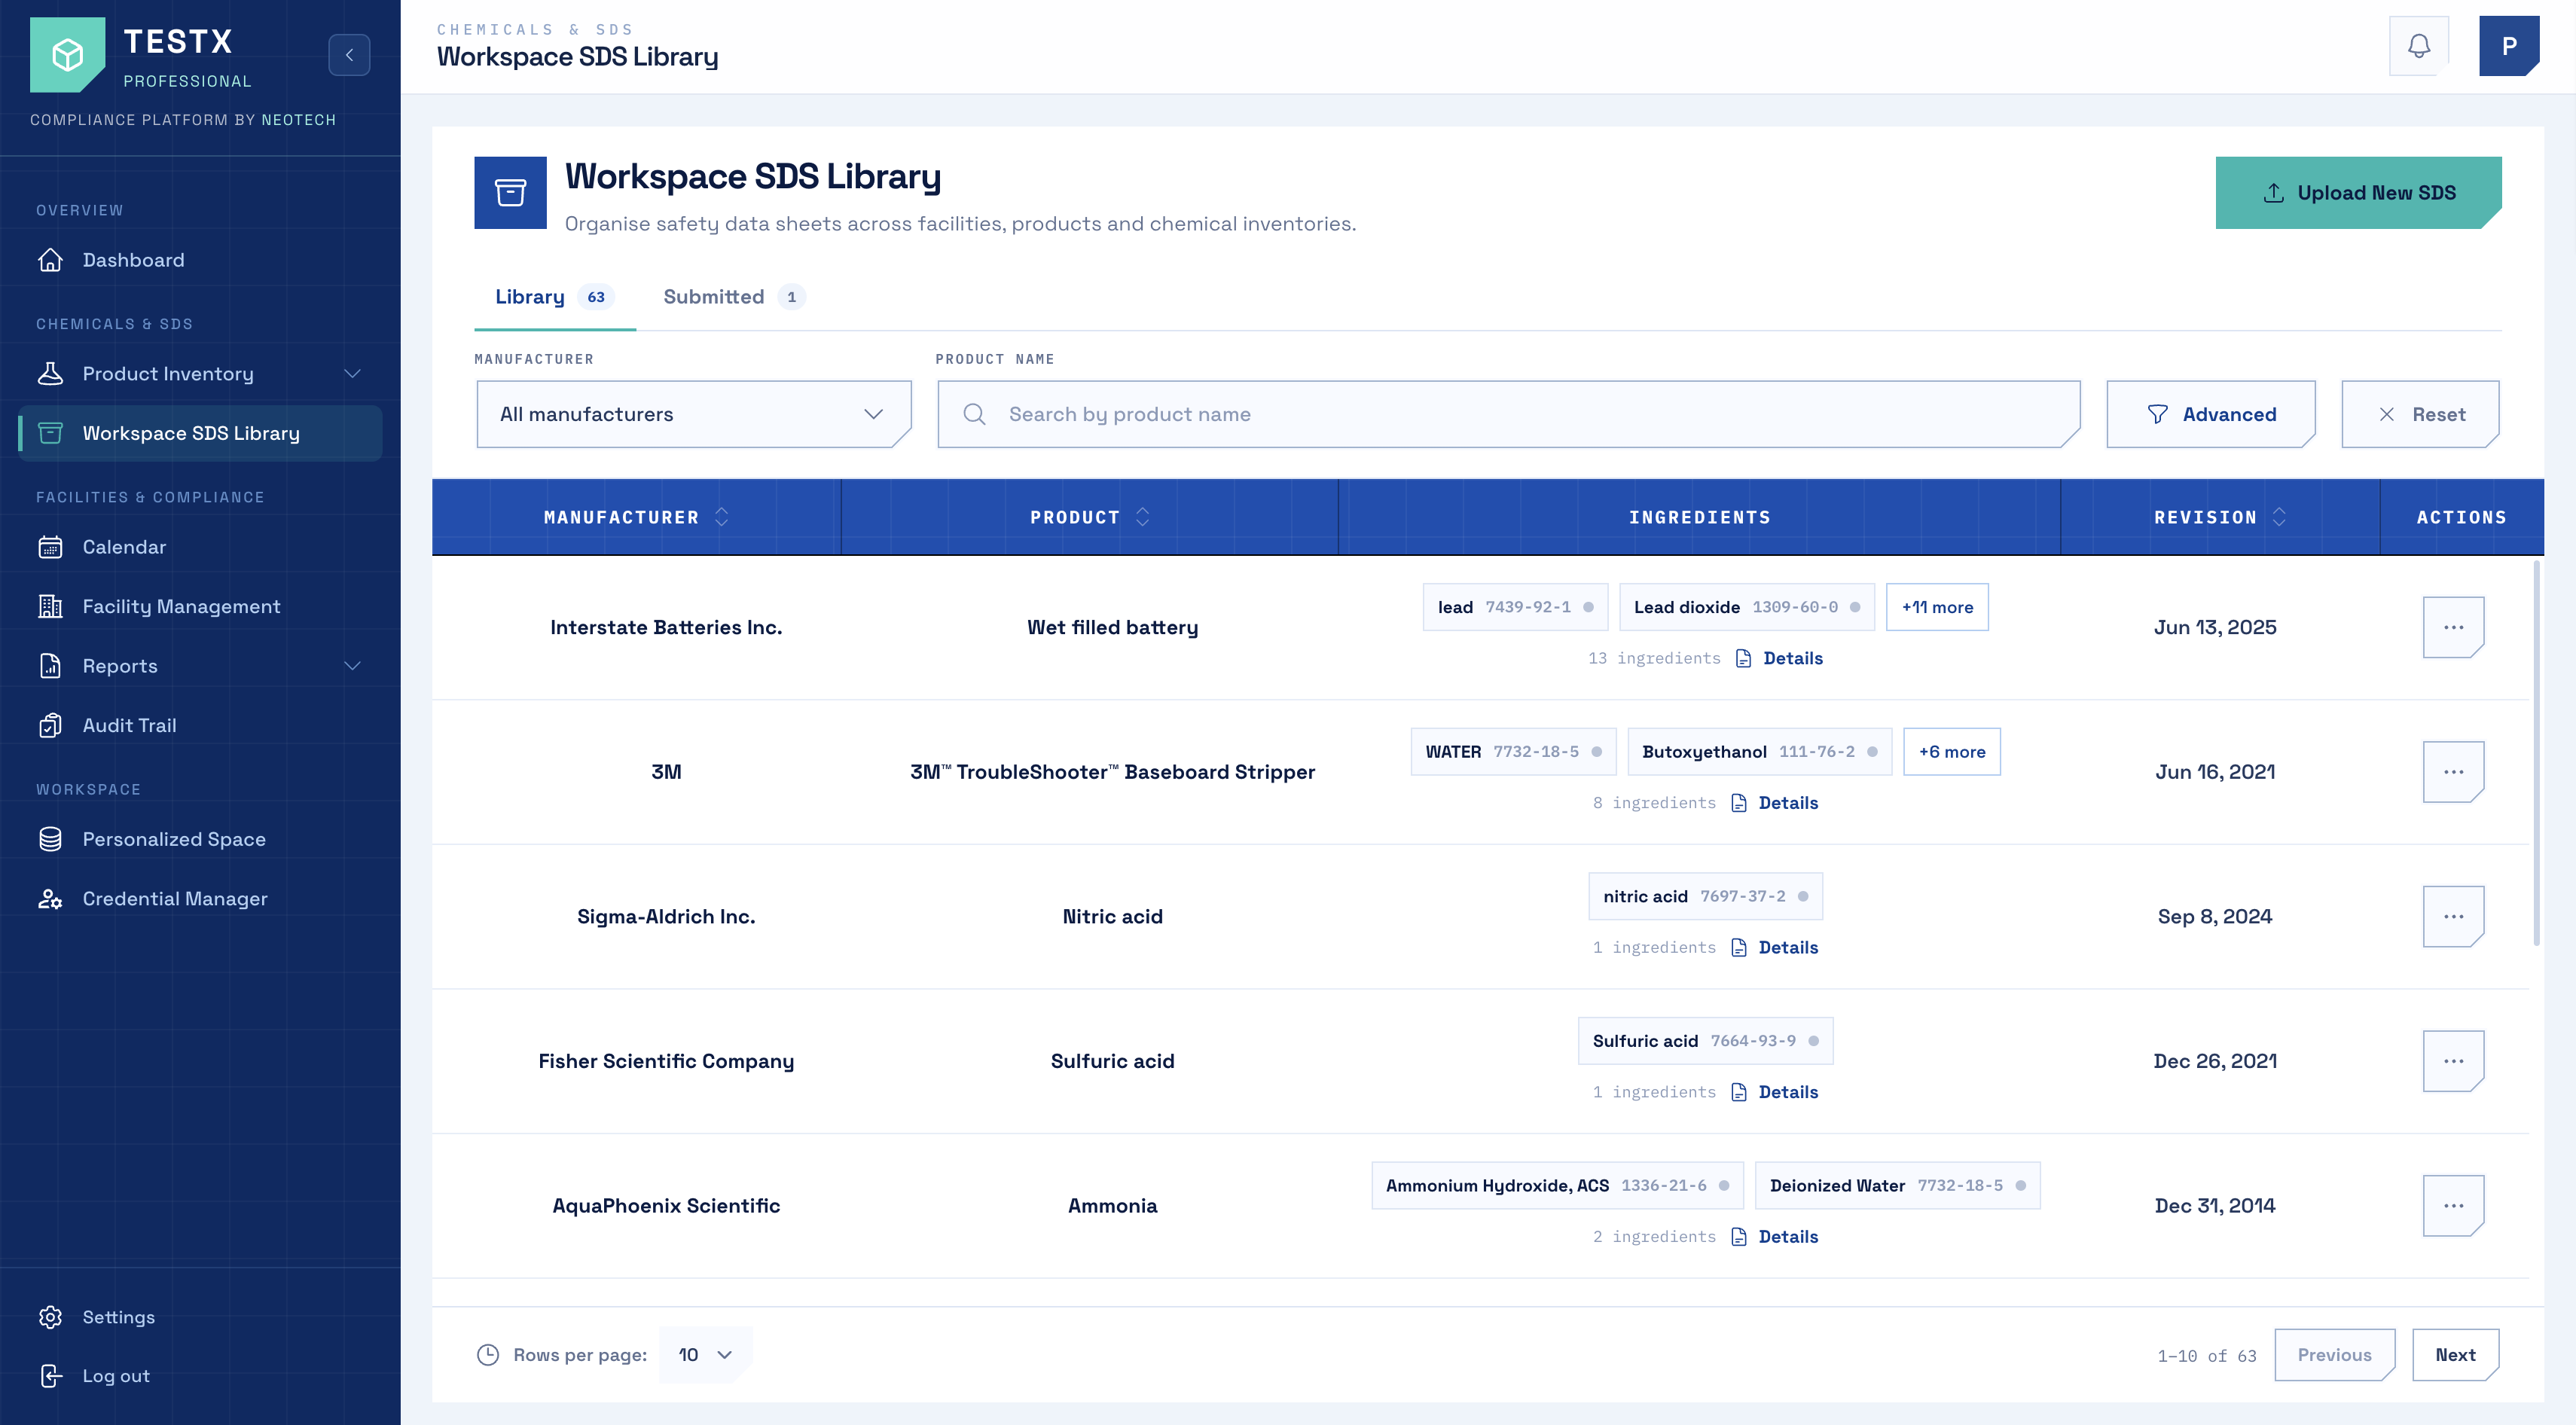Click Ammonium Hydroxide, ACS chip

(1557, 1186)
